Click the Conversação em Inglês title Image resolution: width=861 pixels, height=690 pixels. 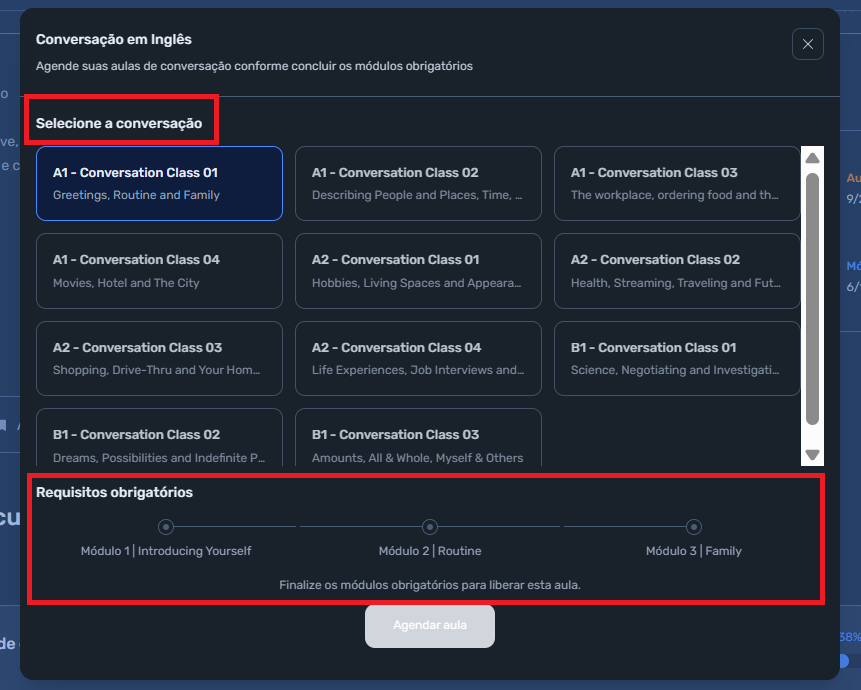114,40
